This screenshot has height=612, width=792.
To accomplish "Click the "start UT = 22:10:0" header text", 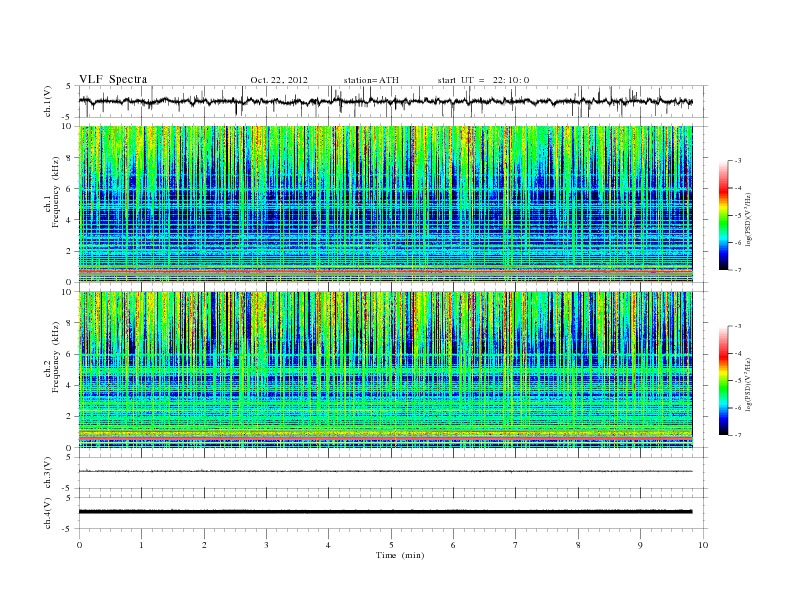I will 483,80.
